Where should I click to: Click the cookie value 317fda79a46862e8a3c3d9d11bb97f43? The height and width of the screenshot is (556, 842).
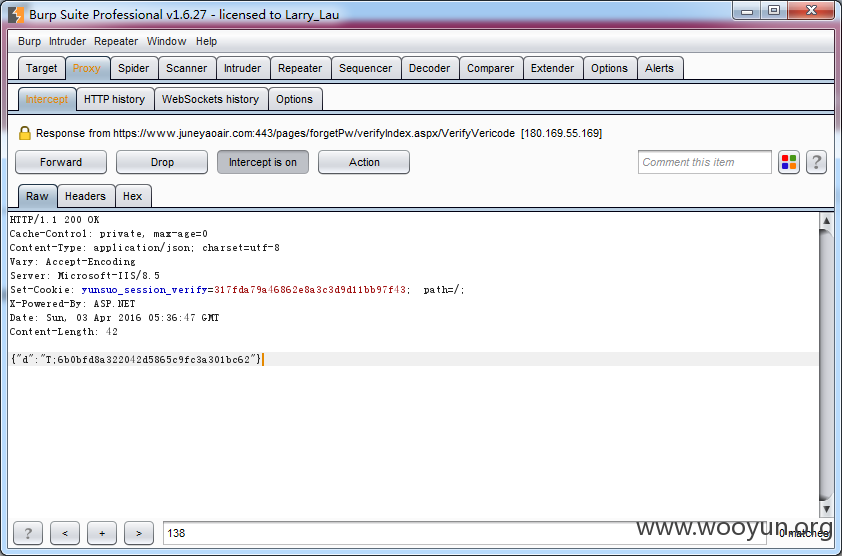pyautogui.click(x=310, y=290)
